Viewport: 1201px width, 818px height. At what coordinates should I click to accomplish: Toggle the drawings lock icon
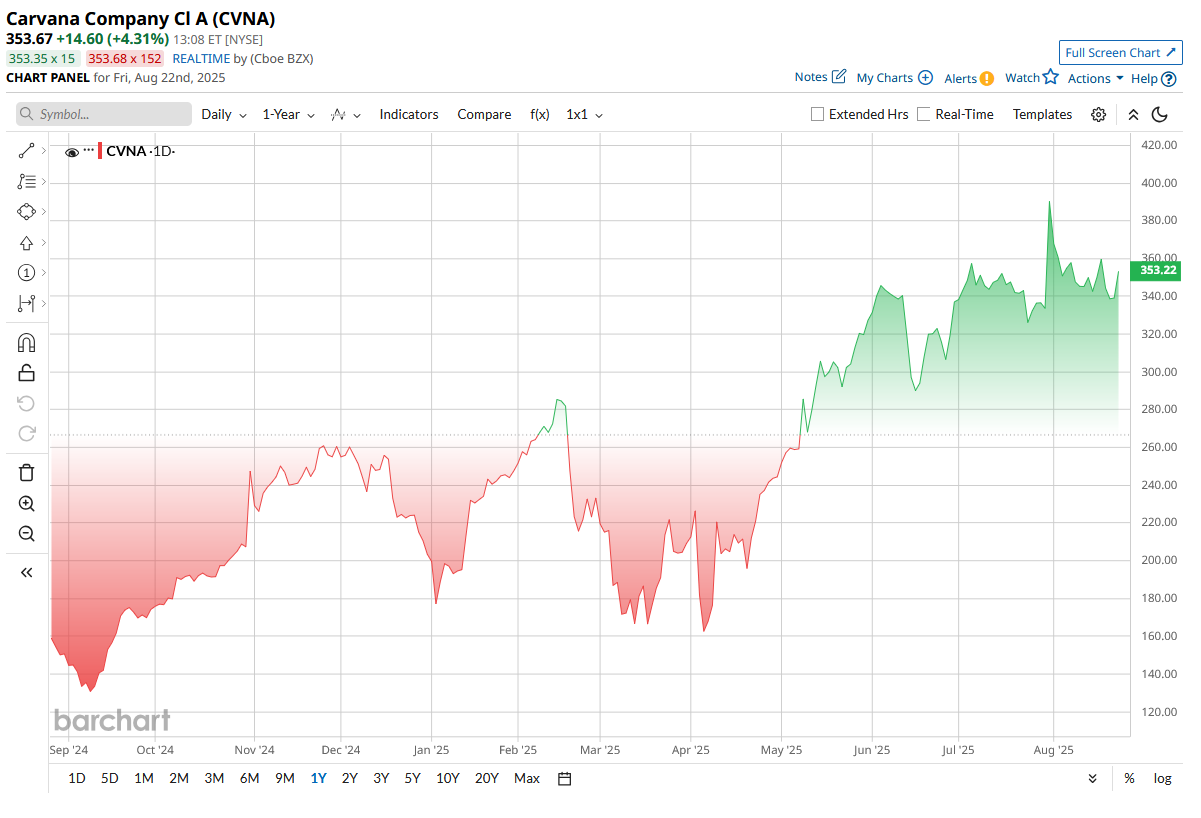pos(27,373)
